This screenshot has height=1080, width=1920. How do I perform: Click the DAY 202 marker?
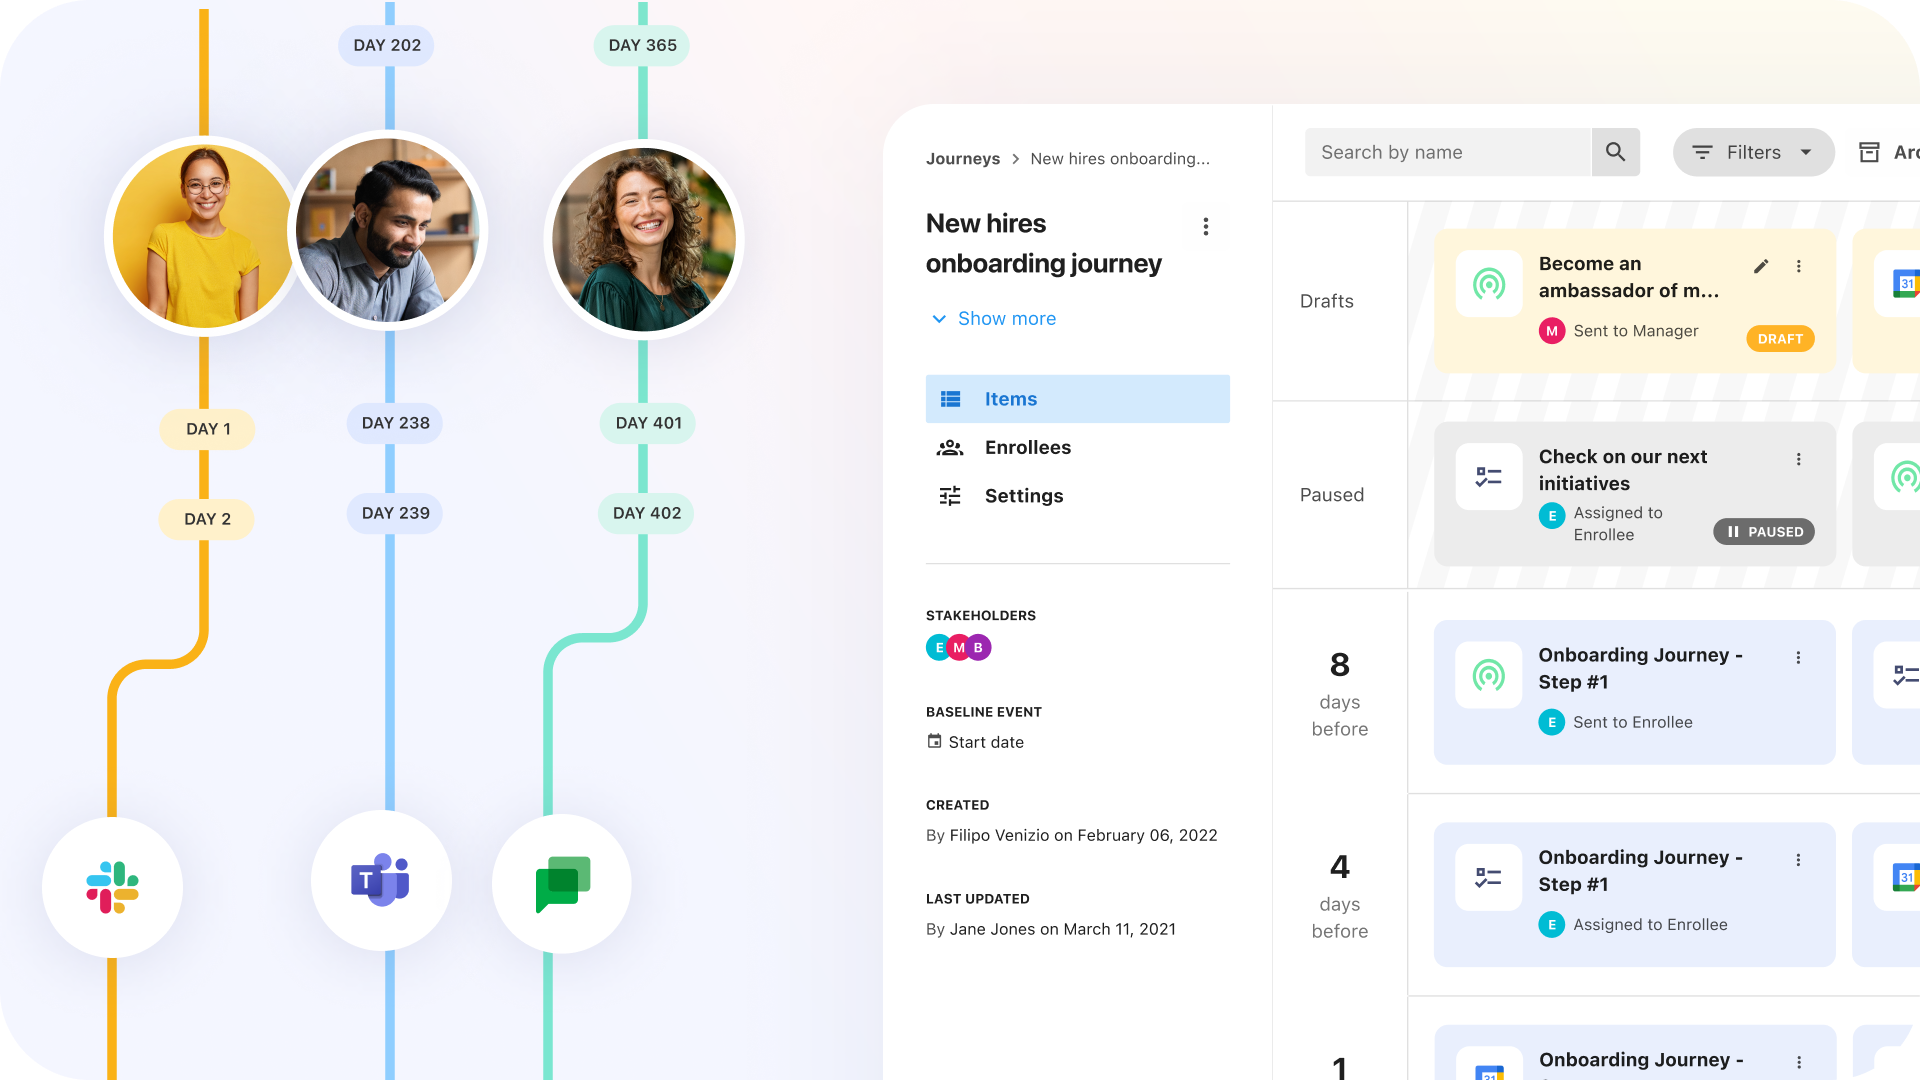pos(387,46)
